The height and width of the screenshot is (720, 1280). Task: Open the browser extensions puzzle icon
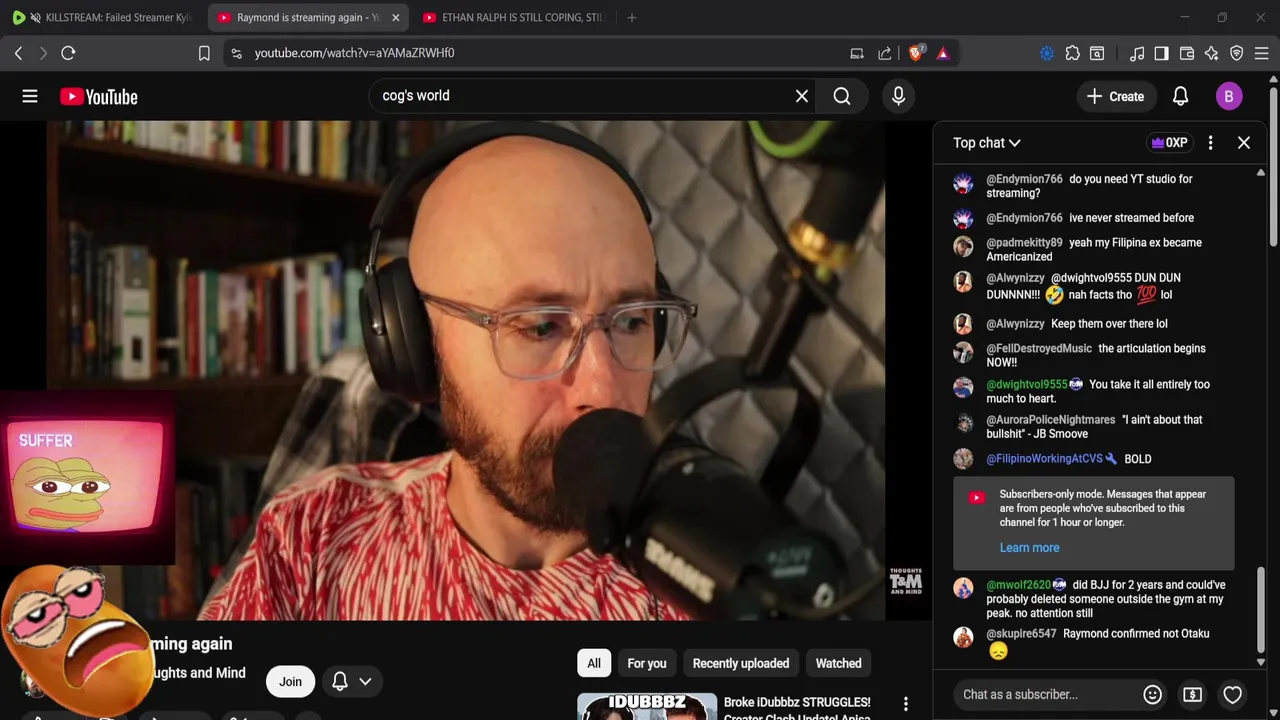click(x=1072, y=53)
